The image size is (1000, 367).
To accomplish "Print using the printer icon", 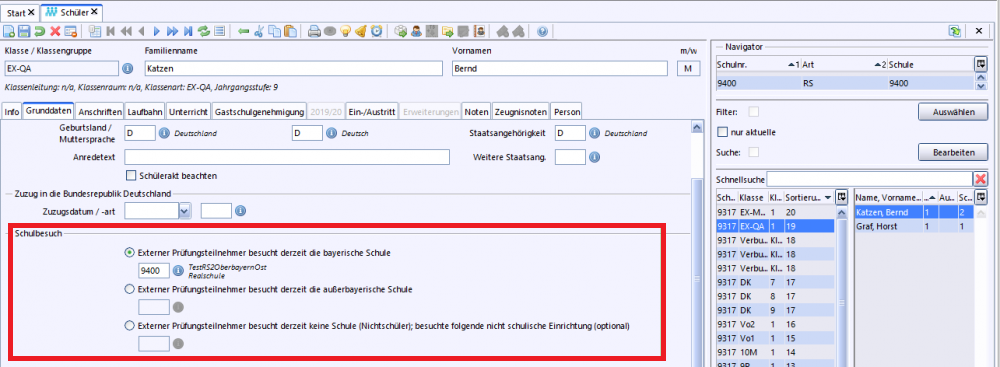I will click(x=314, y=31).
